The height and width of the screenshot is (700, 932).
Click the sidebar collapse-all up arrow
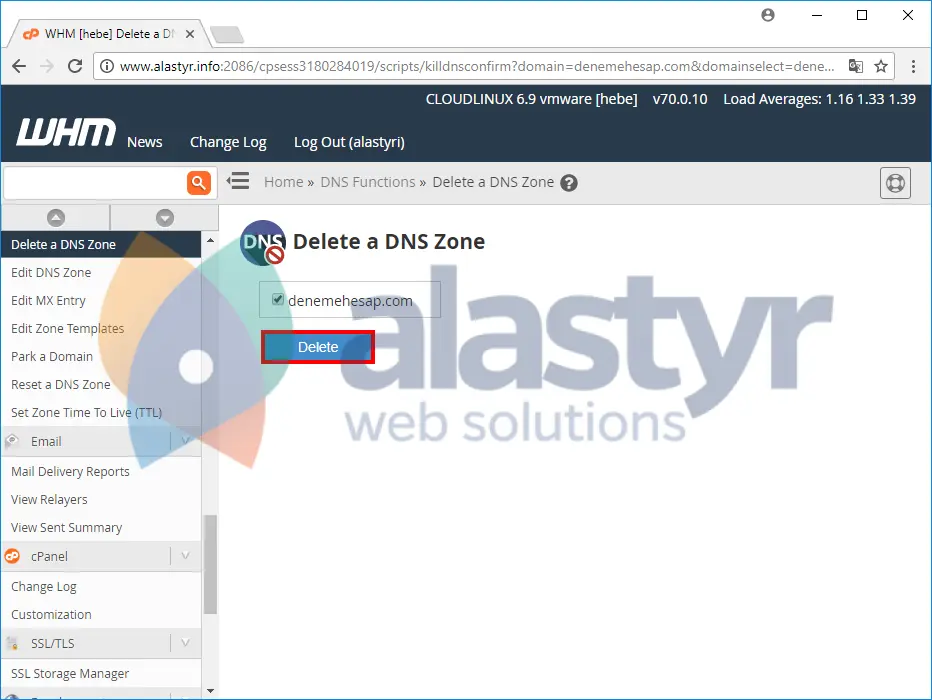[x=56, y=218]
